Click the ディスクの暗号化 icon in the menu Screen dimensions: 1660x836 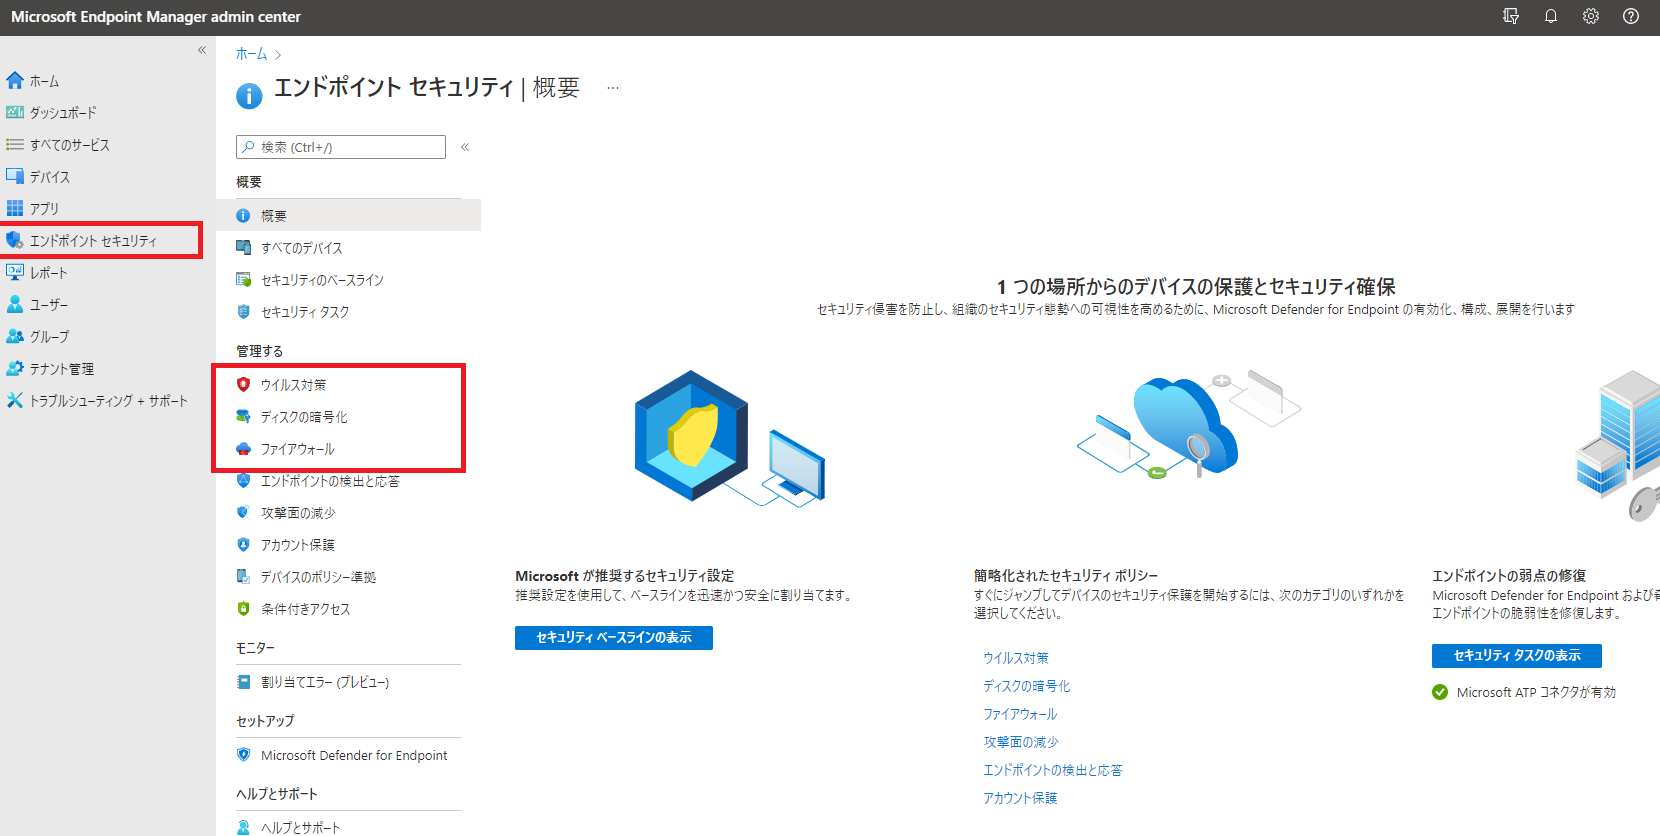(x=243, y=416)
